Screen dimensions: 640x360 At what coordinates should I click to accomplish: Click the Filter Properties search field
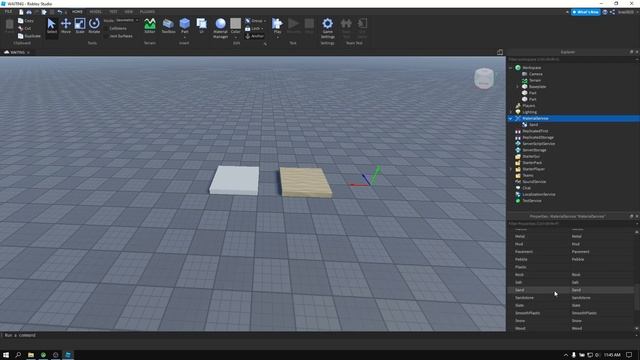pos(571,224)
